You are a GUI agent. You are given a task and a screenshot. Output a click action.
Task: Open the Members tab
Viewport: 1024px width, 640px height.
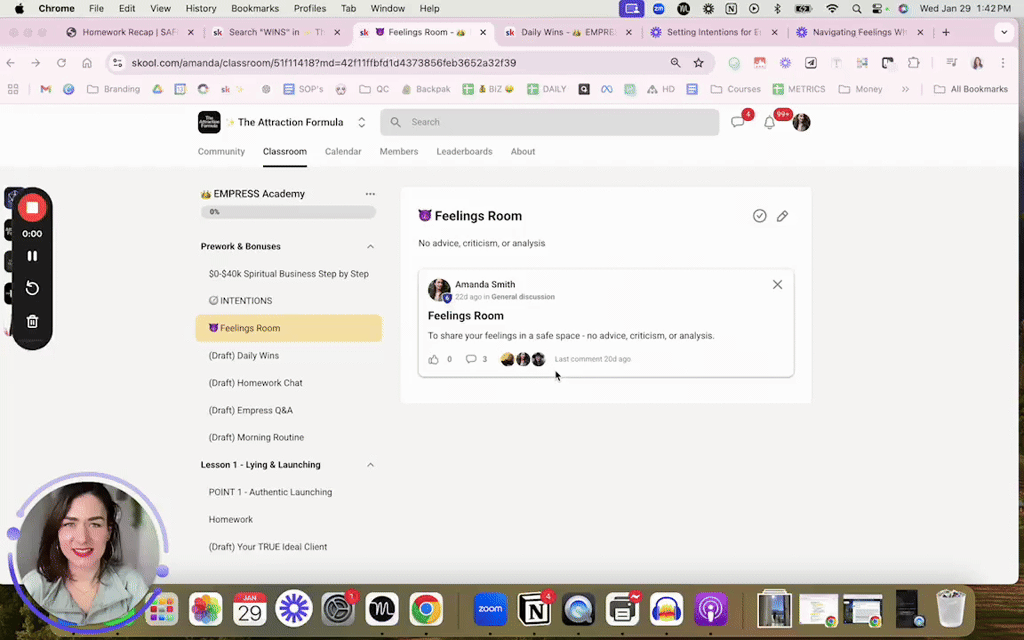398,152
